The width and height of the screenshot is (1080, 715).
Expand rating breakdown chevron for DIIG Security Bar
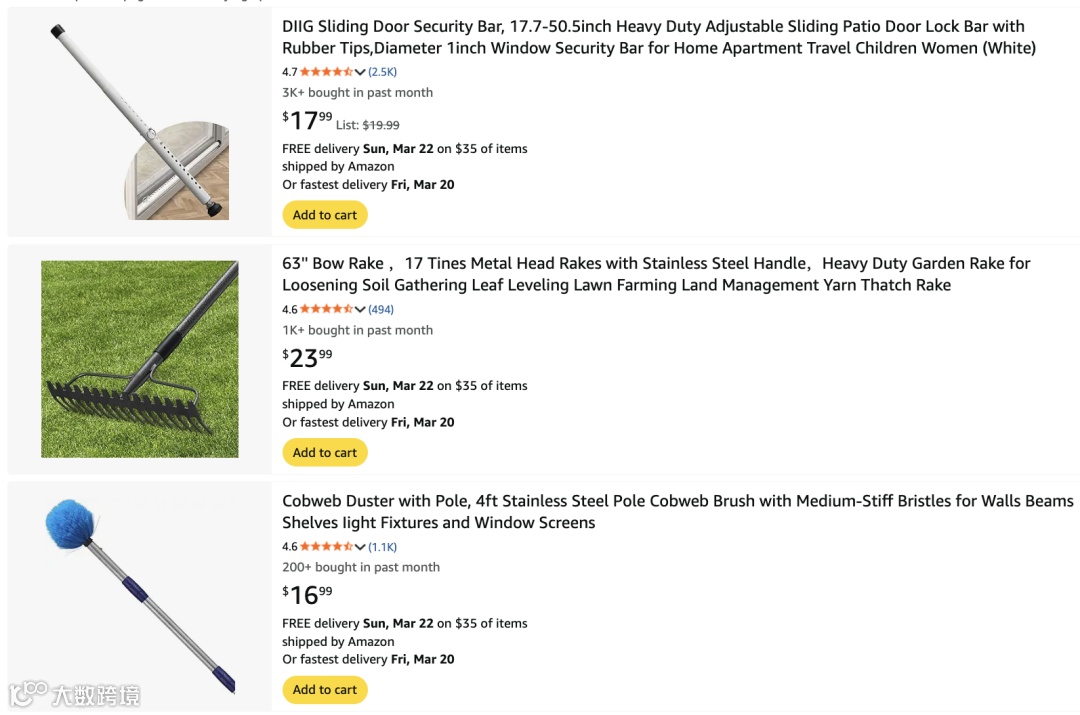coord(360,72)
